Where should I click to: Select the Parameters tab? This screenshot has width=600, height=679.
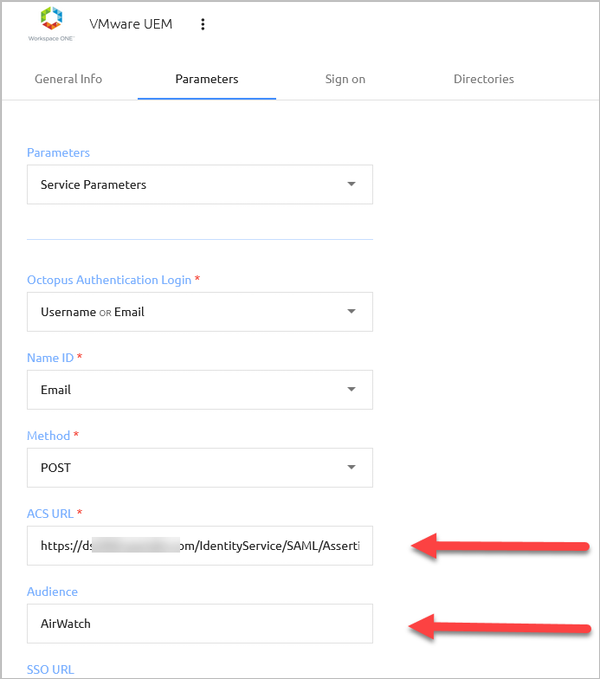(206, 79)
